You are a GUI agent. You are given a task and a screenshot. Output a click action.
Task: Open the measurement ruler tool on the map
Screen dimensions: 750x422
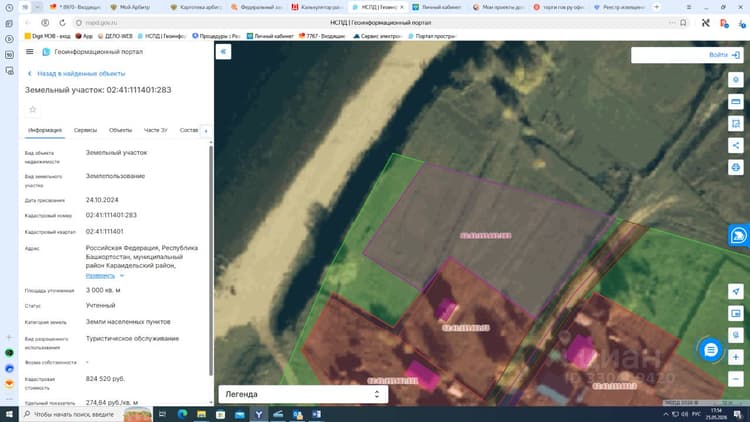(736, 101)
